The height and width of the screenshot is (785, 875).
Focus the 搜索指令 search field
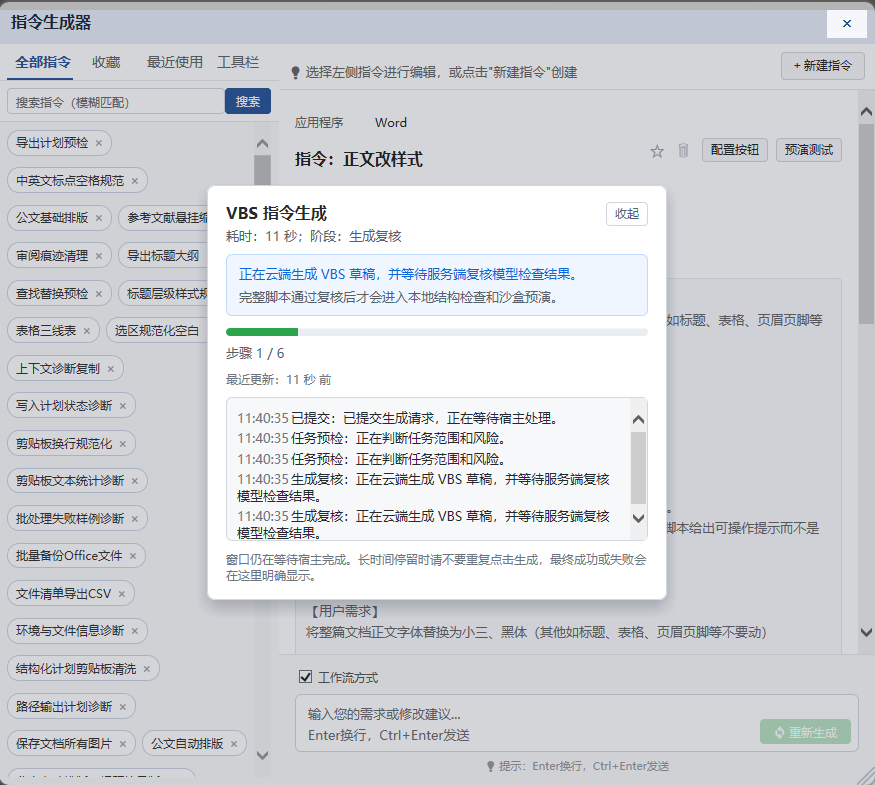[x=116, y=102]
